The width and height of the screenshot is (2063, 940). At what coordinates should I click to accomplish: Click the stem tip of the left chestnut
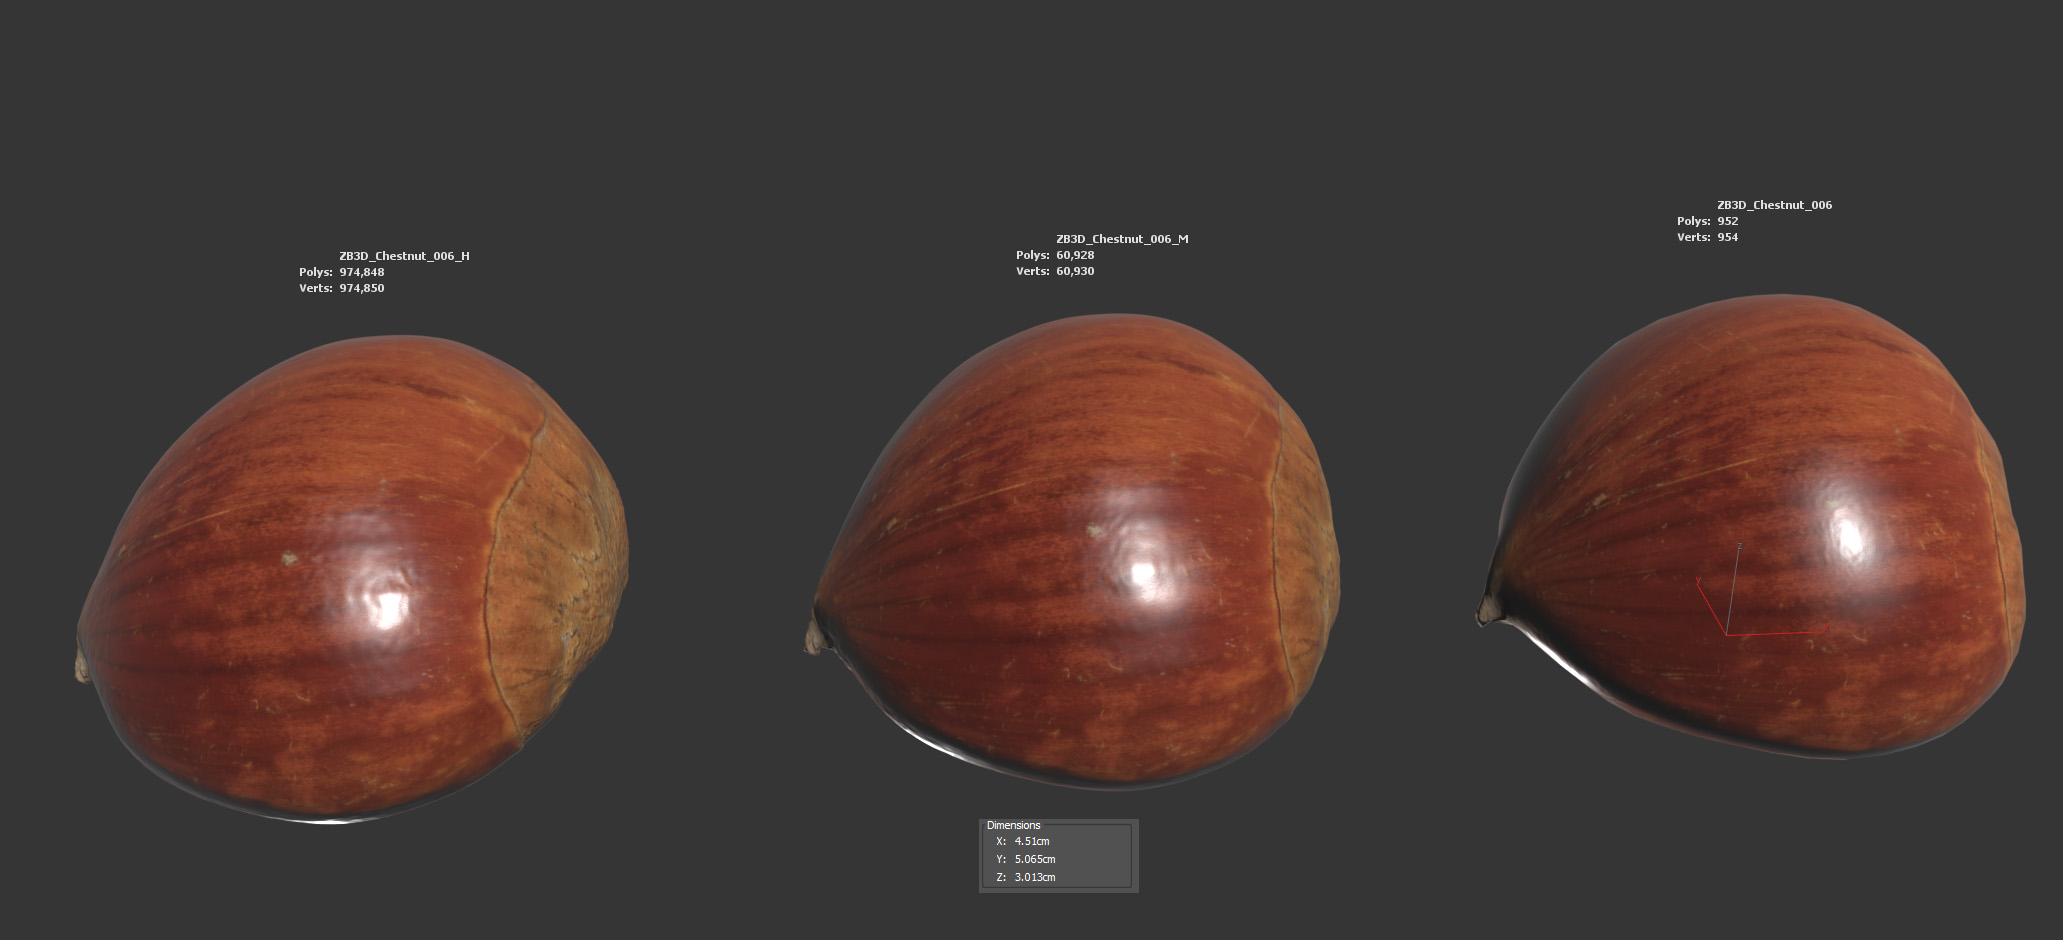(81, 667)
